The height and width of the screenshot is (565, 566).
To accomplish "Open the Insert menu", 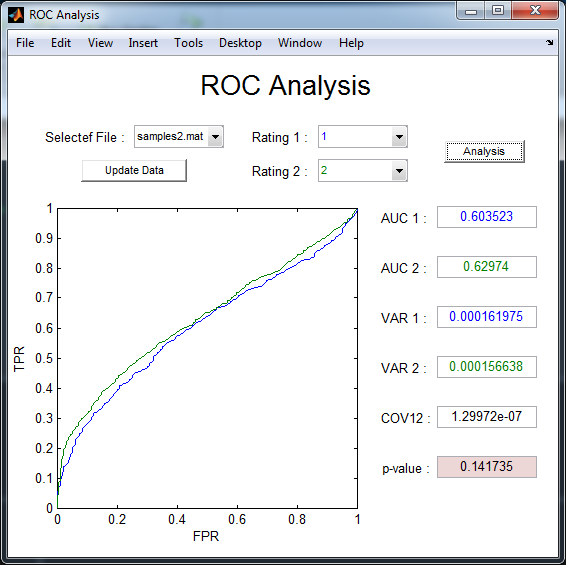I will tap(143, 43).
